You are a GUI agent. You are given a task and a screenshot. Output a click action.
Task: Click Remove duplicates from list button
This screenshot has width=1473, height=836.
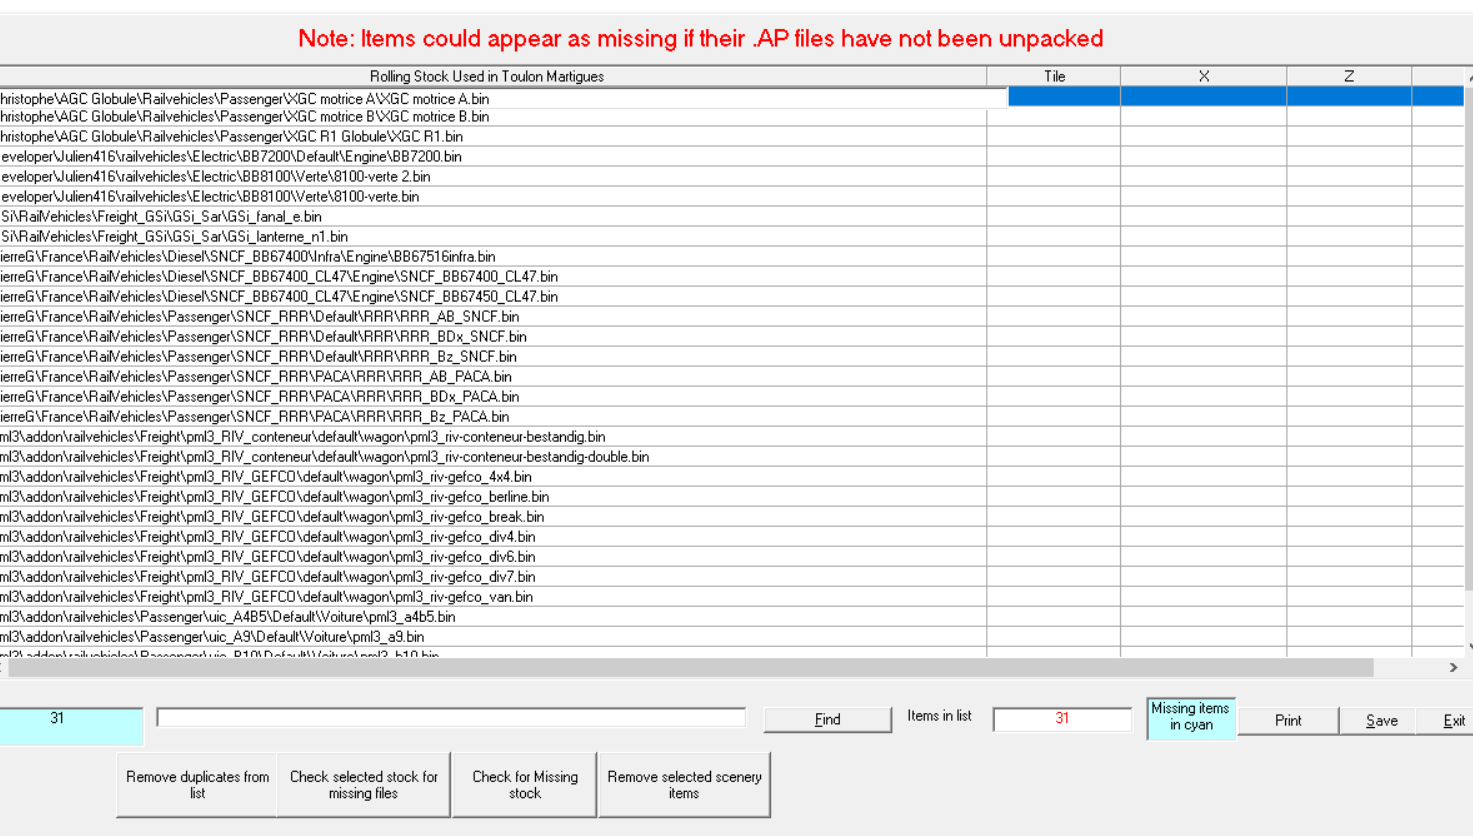pyautogui.click(x=197, y=785)
